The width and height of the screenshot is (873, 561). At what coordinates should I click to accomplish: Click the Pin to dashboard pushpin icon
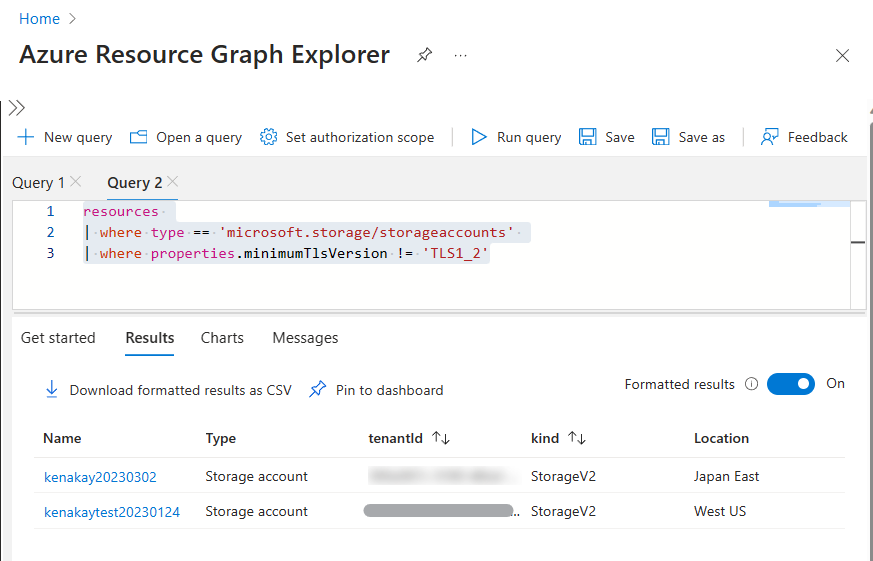click(317, 390)
